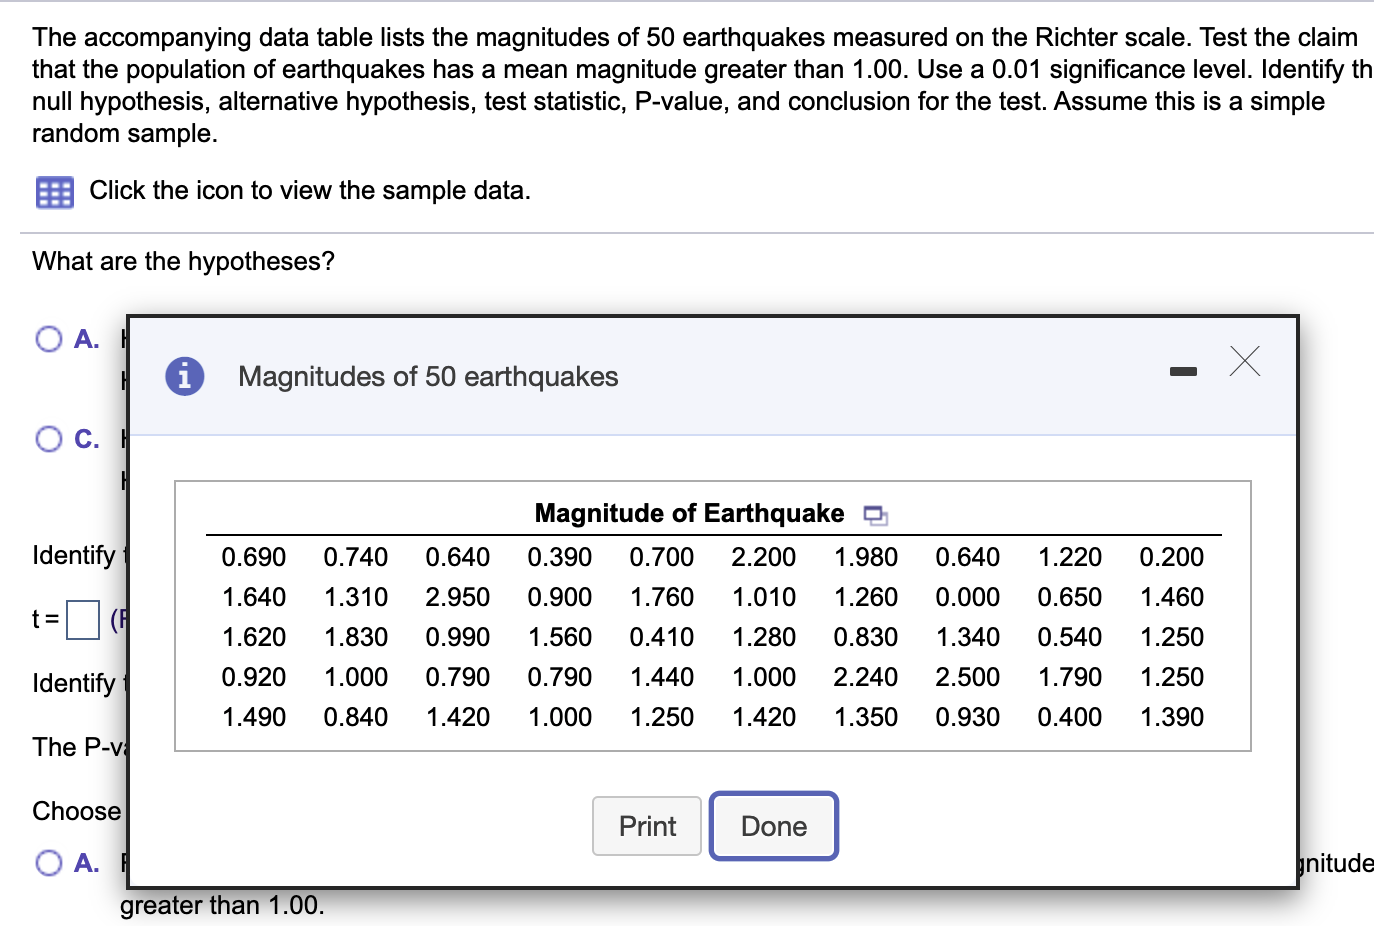Click the table cell containing 2.500

point(968,677)
